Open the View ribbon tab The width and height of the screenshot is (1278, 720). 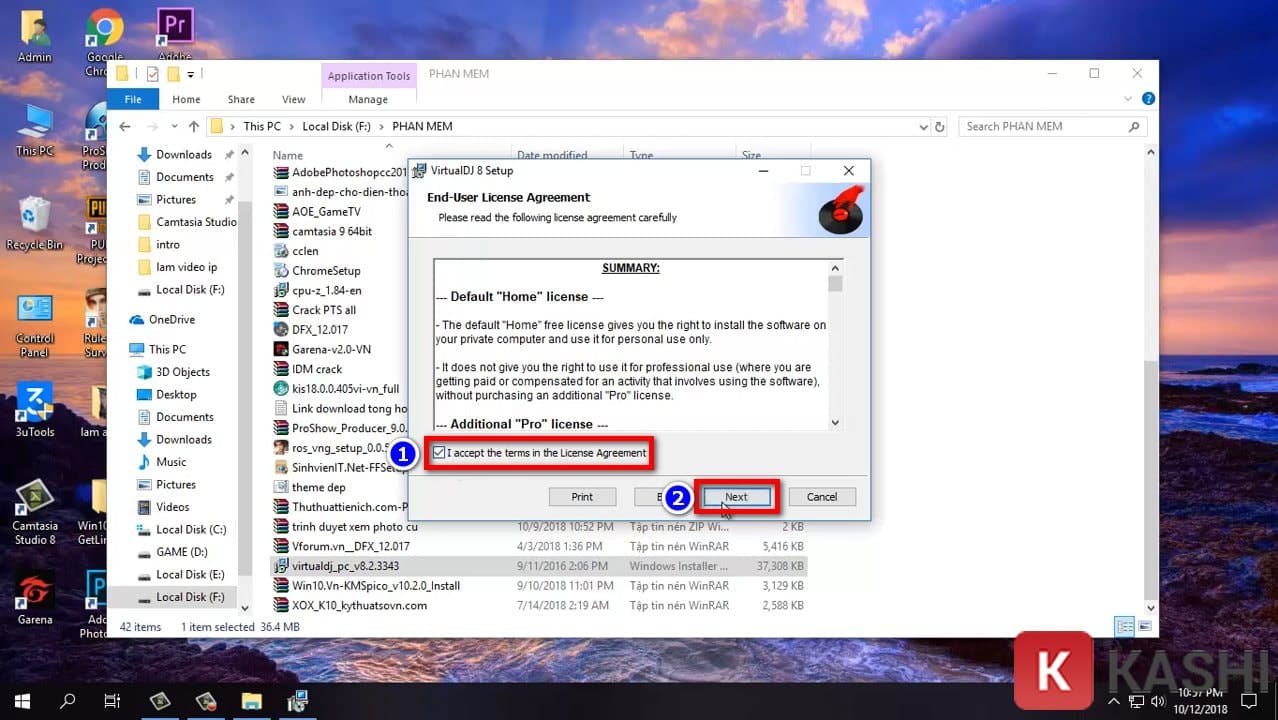coord(293,99)
